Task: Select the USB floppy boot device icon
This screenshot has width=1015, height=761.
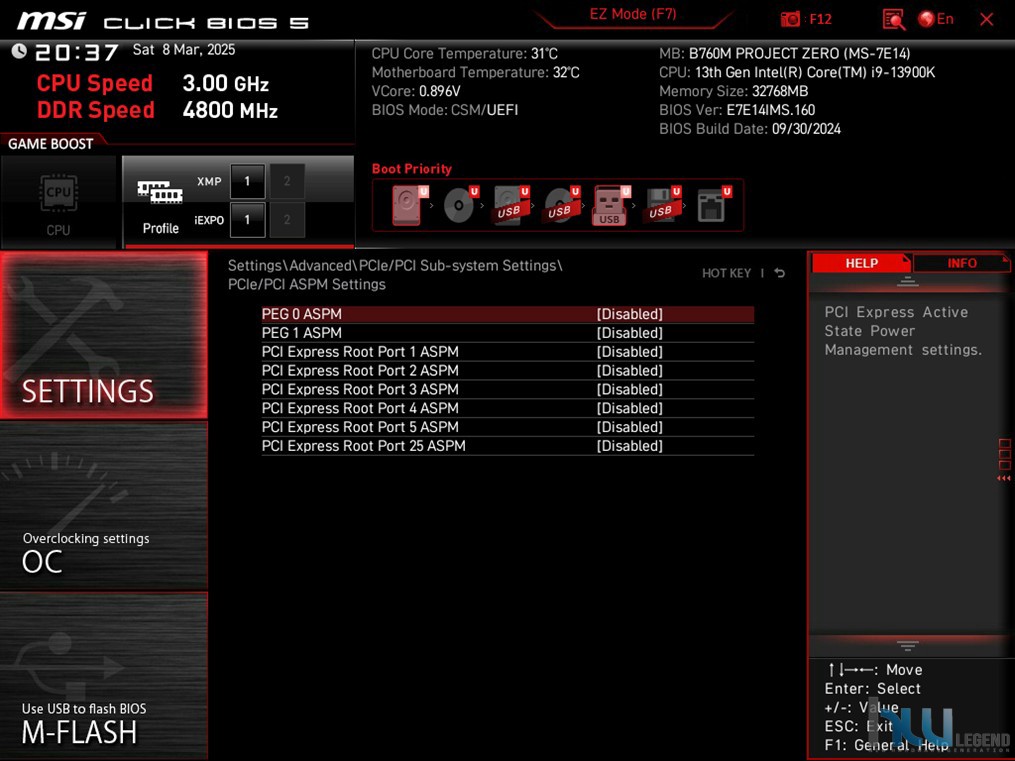Action: 662,205
